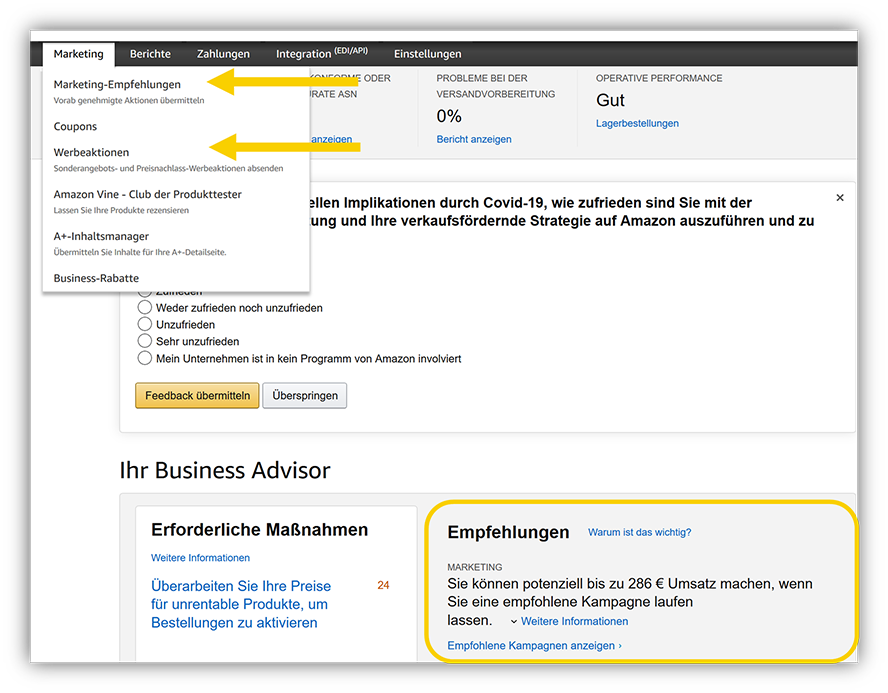
Task: Choose Coupons in the Marketing dropdown
Action: [x=75, y=126]
